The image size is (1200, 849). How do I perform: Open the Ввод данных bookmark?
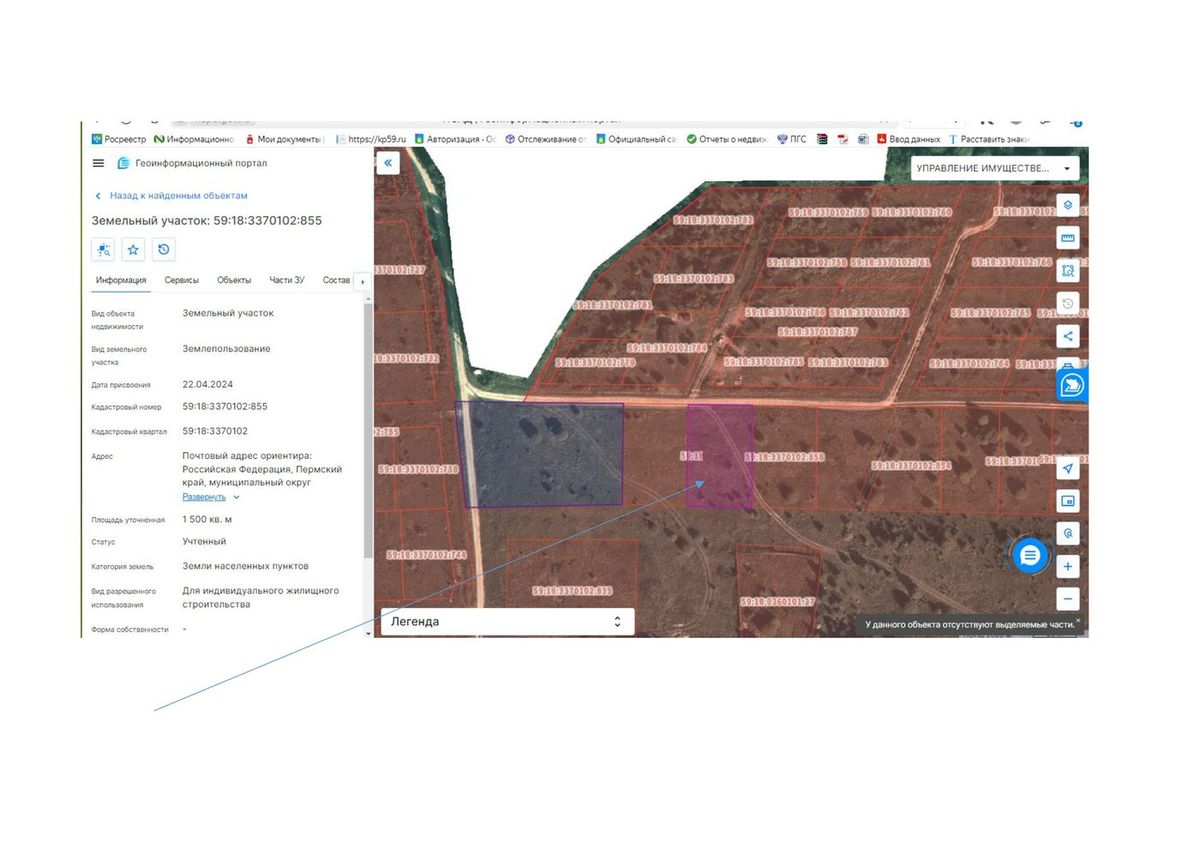coord(909,139)
